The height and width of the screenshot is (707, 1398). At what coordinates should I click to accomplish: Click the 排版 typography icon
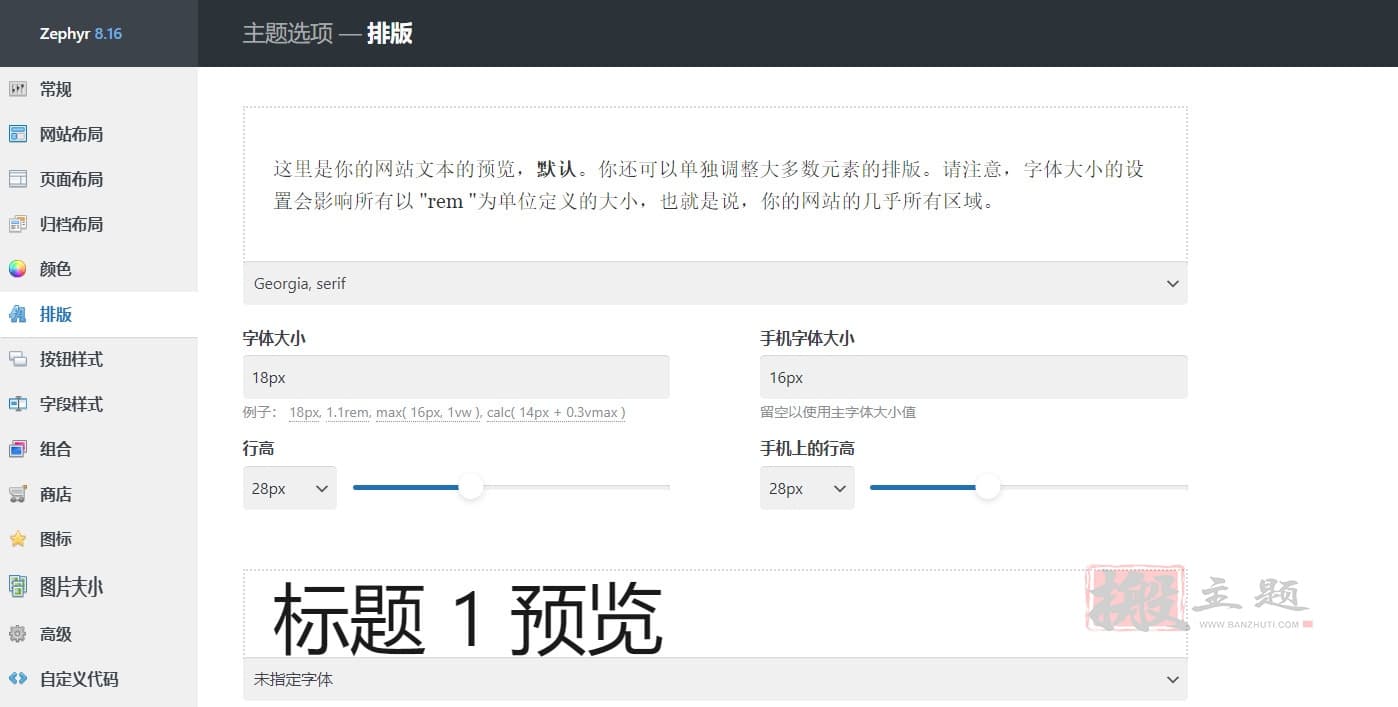point(18,314)
